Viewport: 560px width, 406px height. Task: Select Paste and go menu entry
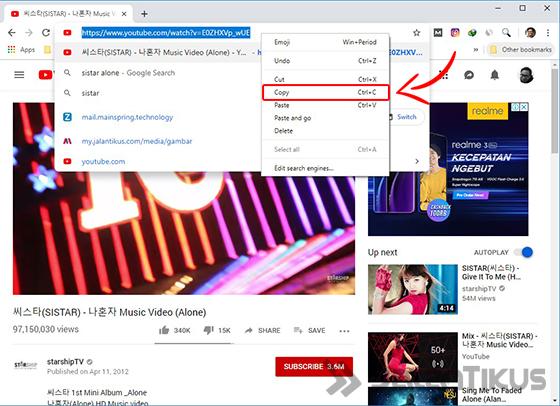(325, 118)
